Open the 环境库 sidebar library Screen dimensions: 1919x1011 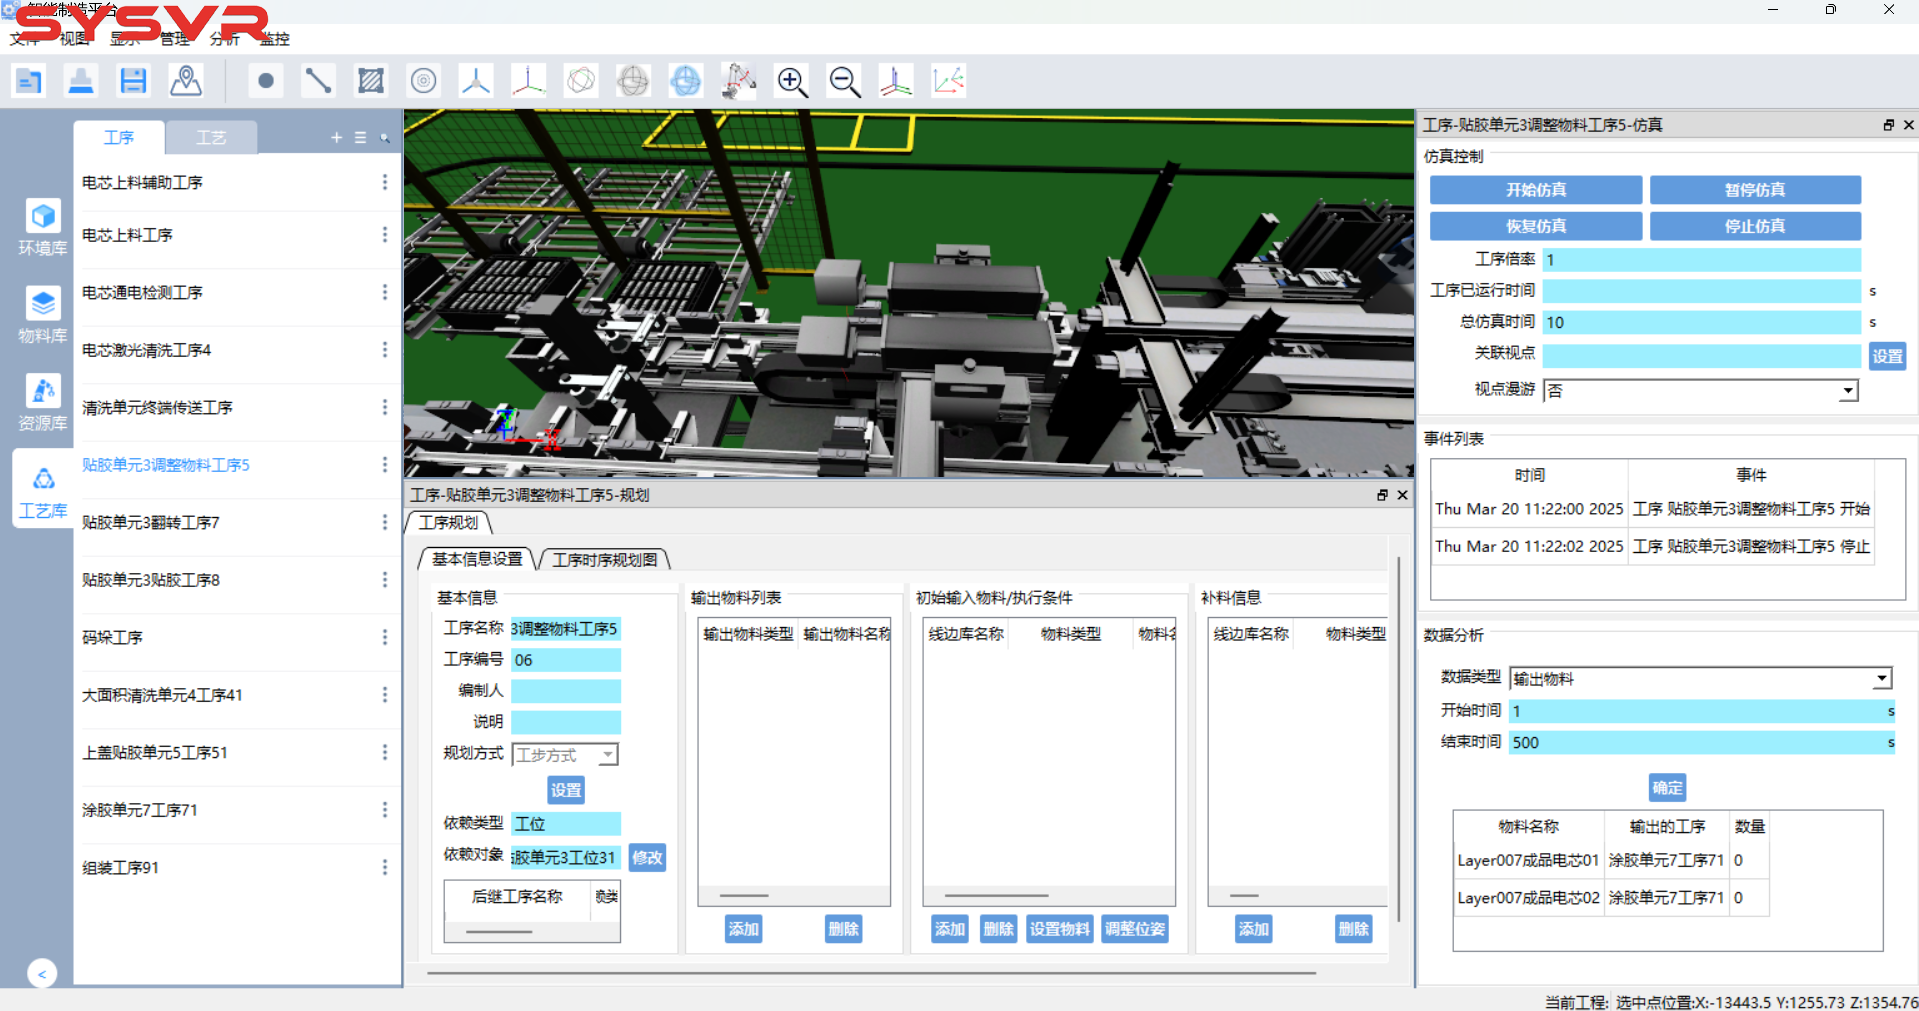(43, 228)
